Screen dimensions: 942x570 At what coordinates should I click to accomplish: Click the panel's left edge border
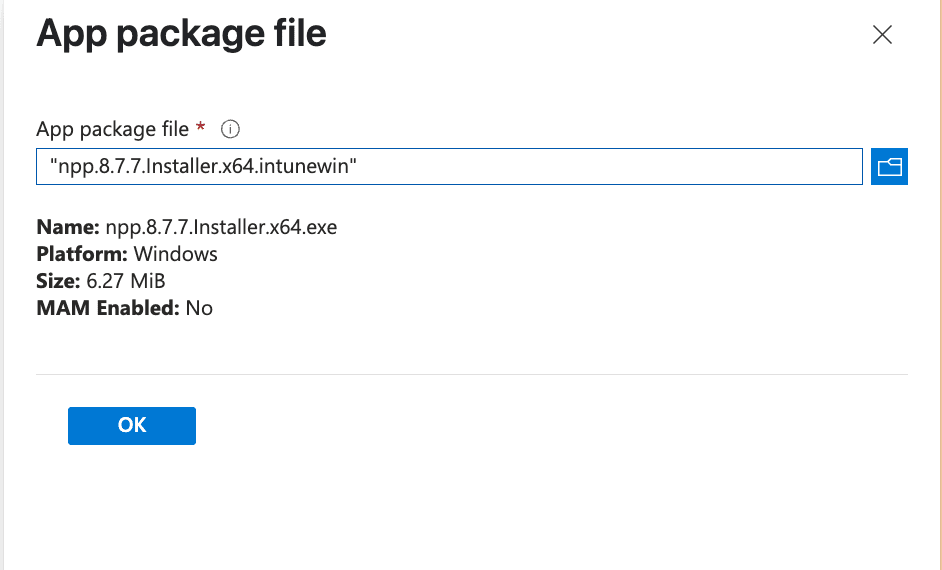[x=3, y=300]
